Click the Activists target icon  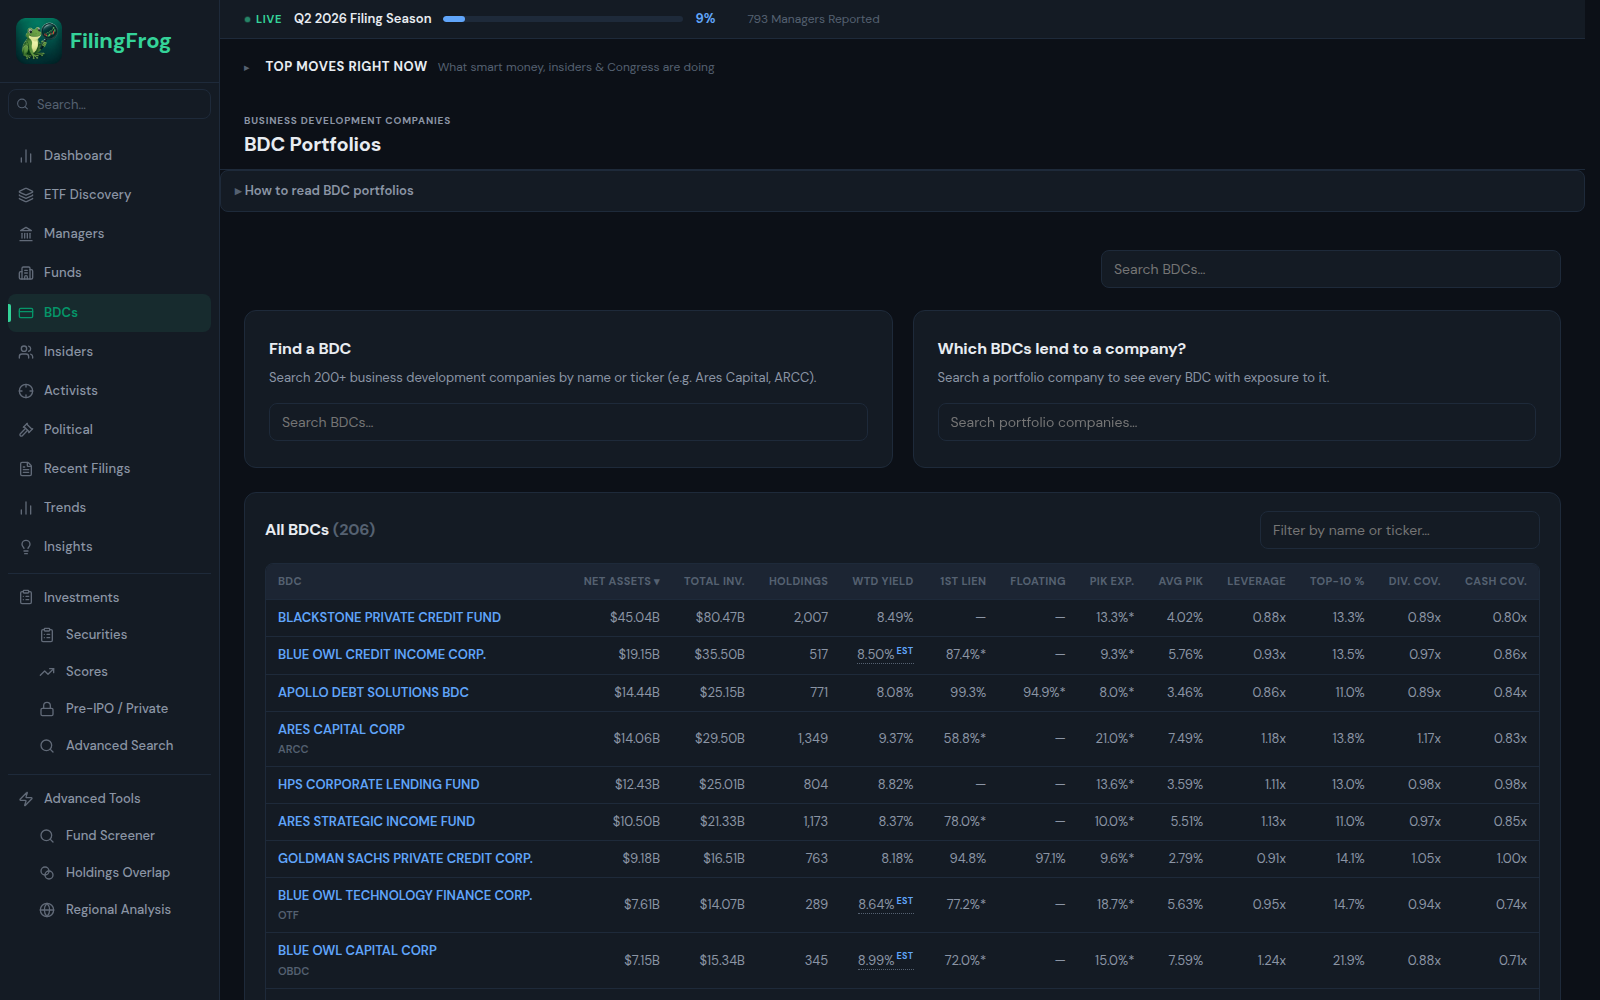[26, 391]
